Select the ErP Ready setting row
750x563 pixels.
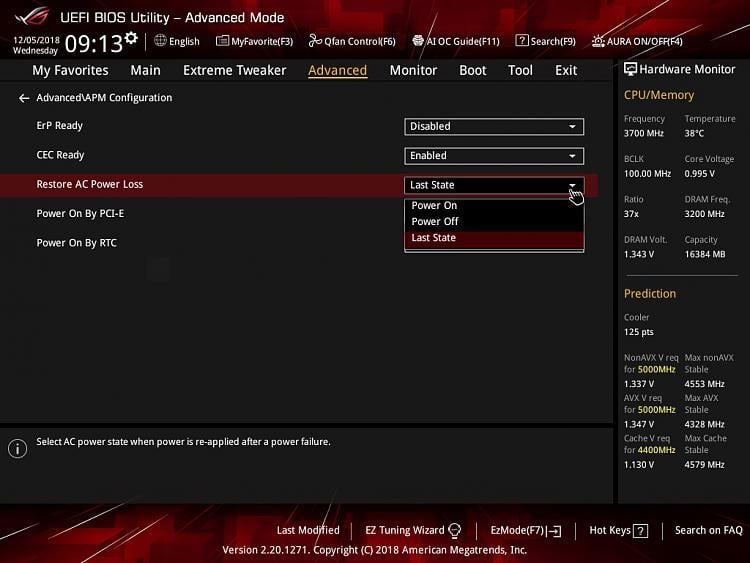coord(299,126)
